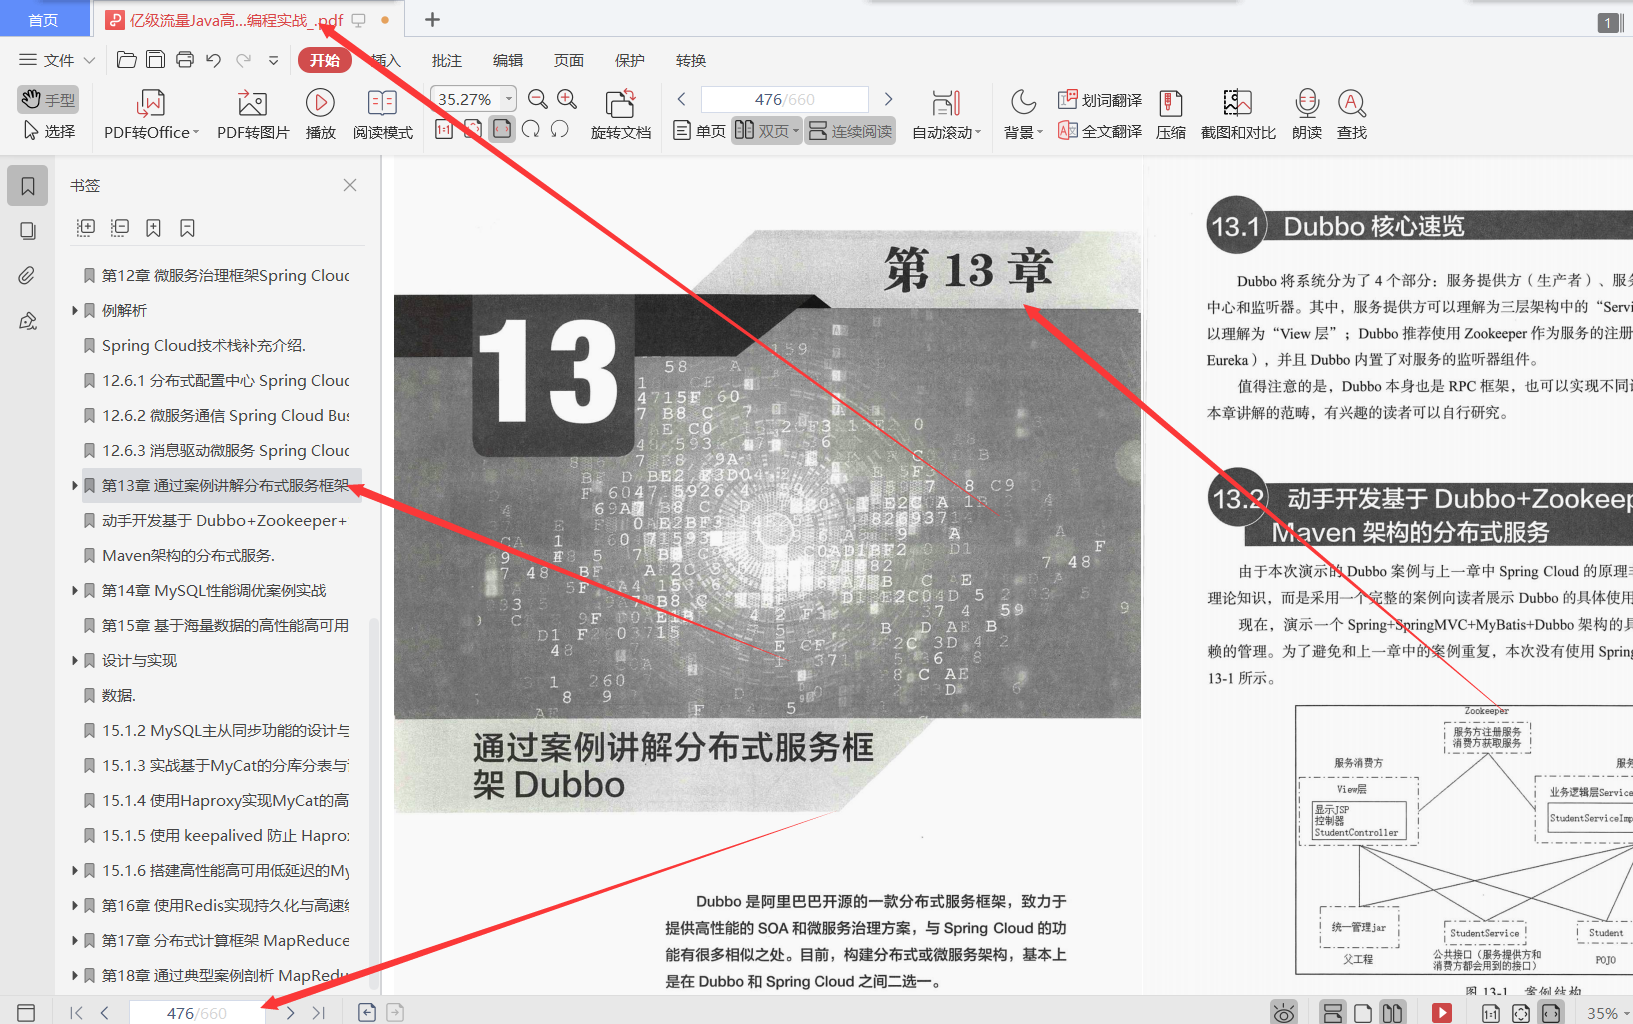Switch to the 编辑 ribbon tab
Image resolution: width=1633 pixels, height=1024 pixels.
click(x=508, y=60)
